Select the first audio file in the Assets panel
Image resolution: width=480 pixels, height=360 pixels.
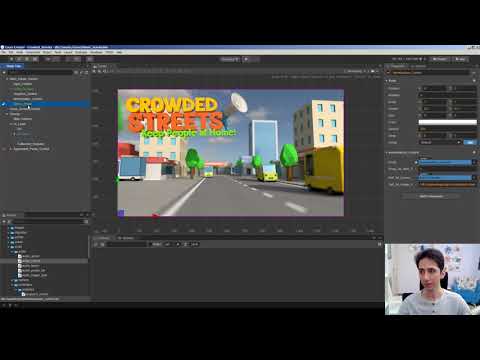click(31, 256)
